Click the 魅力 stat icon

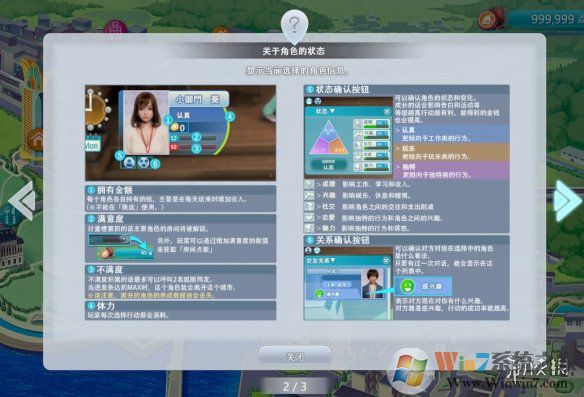(x=310, y=228)
